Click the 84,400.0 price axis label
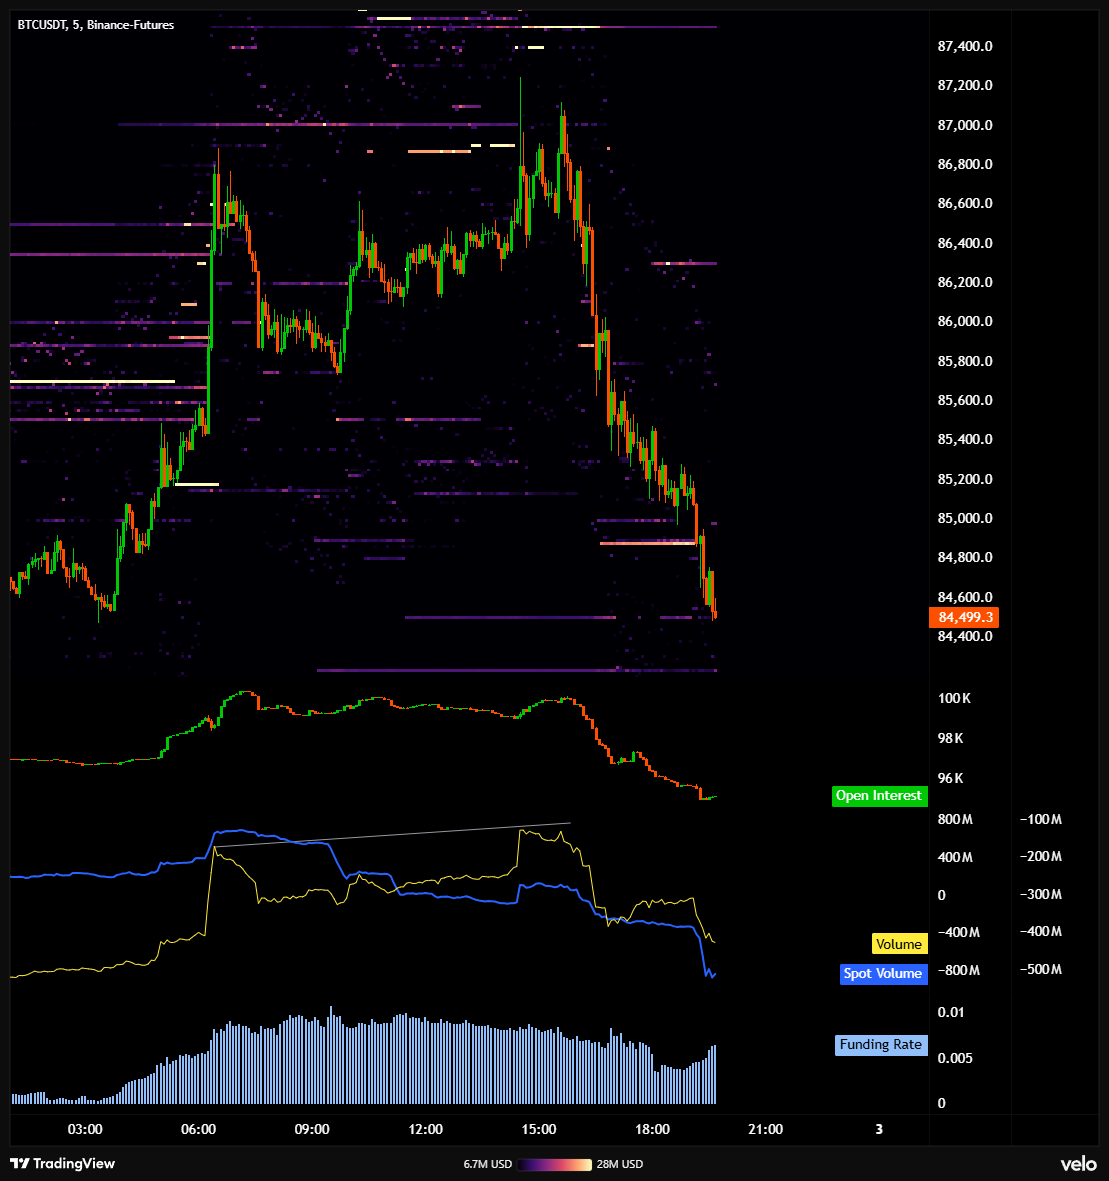 pyautogui.click(x=965, y=636)
